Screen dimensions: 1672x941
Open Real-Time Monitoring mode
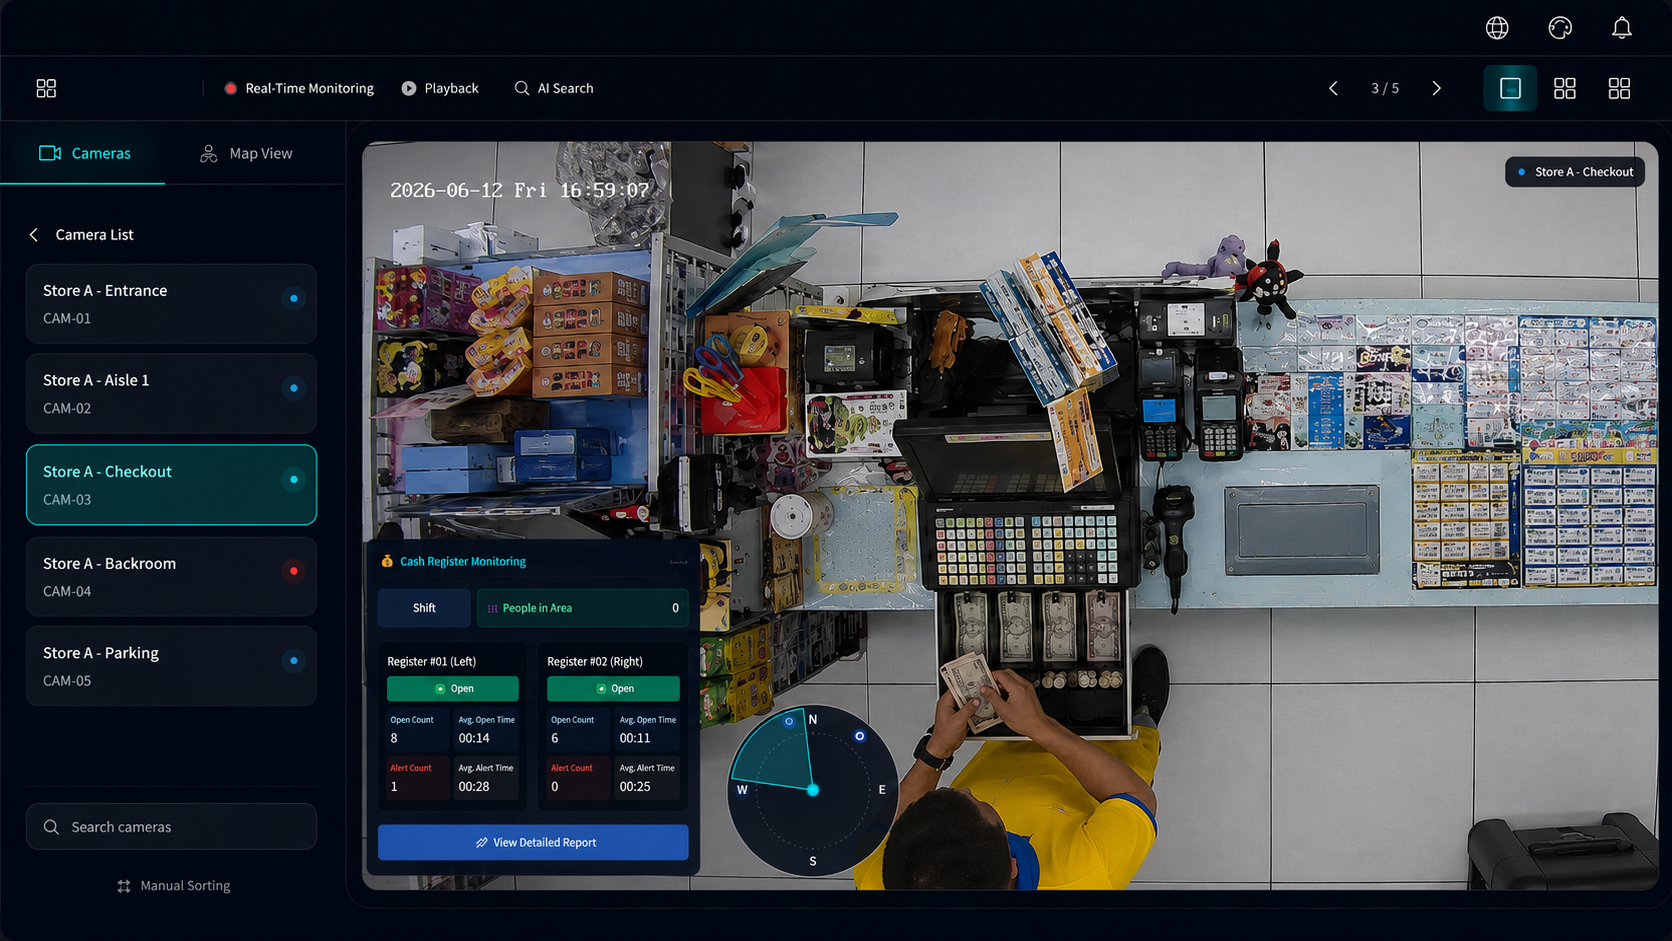[x=299, y=88]
